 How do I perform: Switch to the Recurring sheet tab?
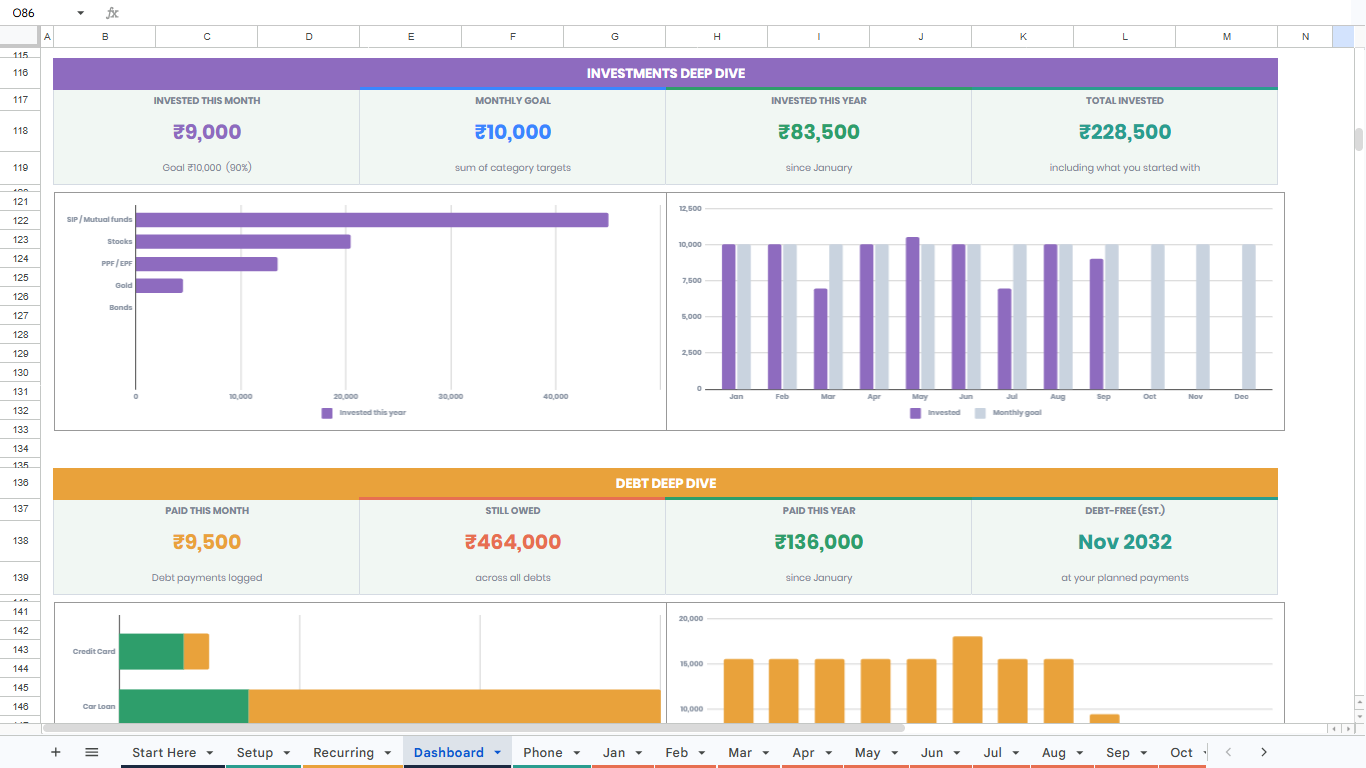(x=343, y=752)
